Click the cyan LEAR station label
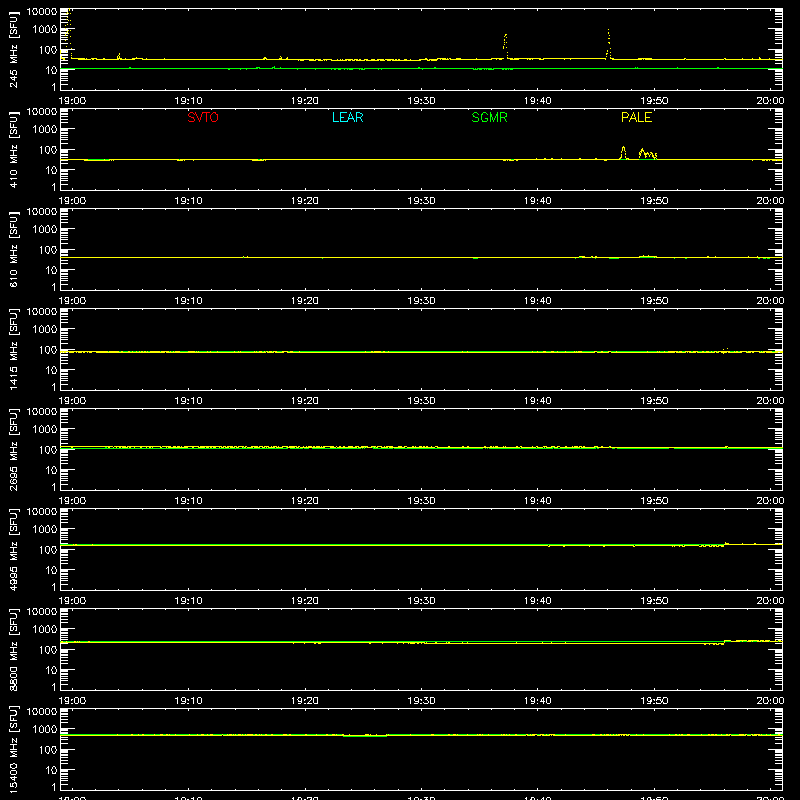 [x=347, y=117]
